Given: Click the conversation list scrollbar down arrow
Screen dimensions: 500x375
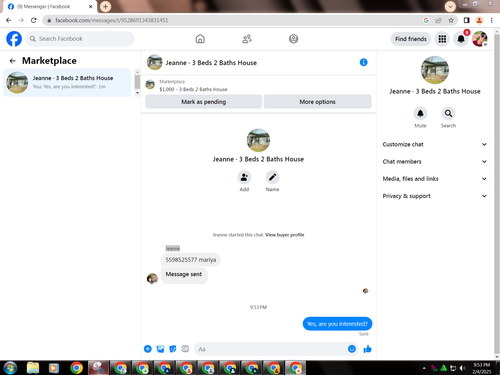Looking at the screenshot, I should (x=137, y=93).
